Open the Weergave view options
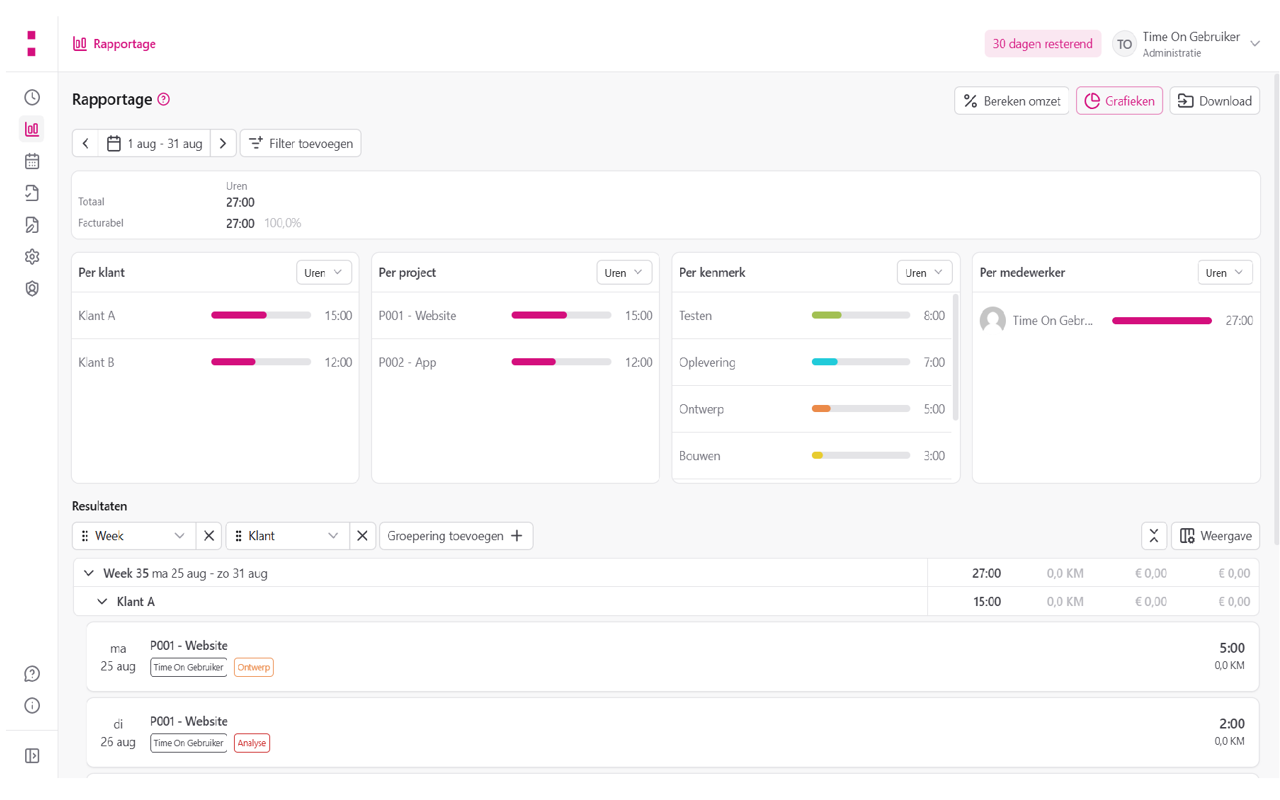Image resolution: width=1280 pixels, height=800 pixels. [1215, 536]
